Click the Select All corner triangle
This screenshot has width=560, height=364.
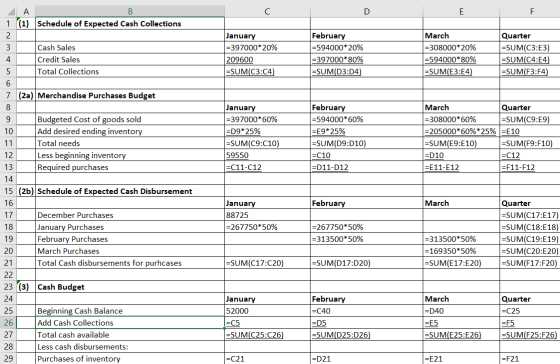point(11,12)
